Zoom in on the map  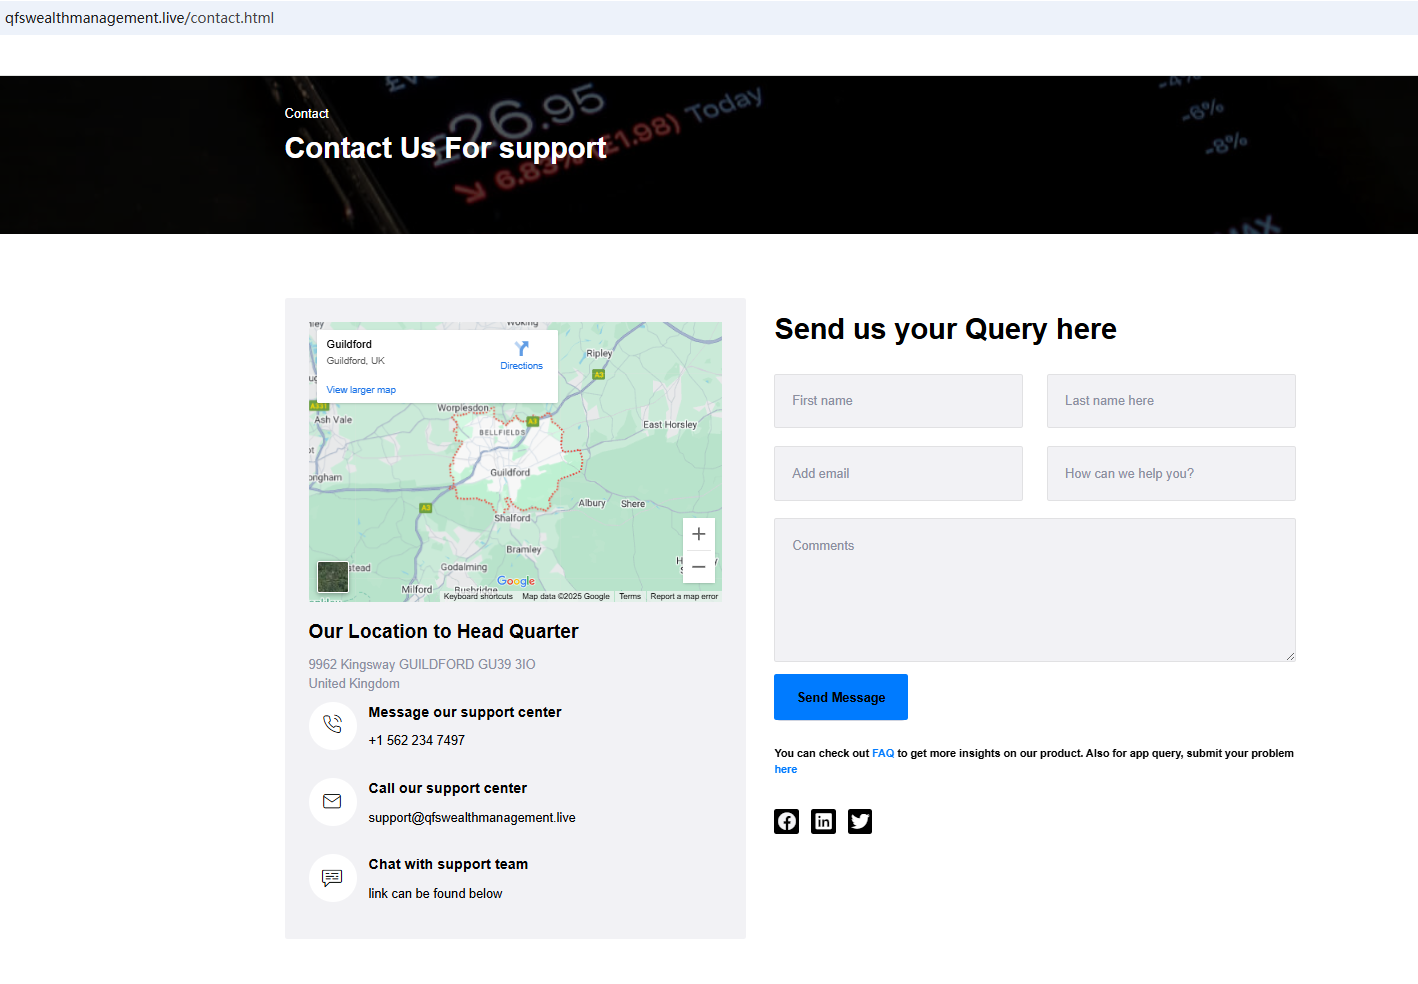699,534
